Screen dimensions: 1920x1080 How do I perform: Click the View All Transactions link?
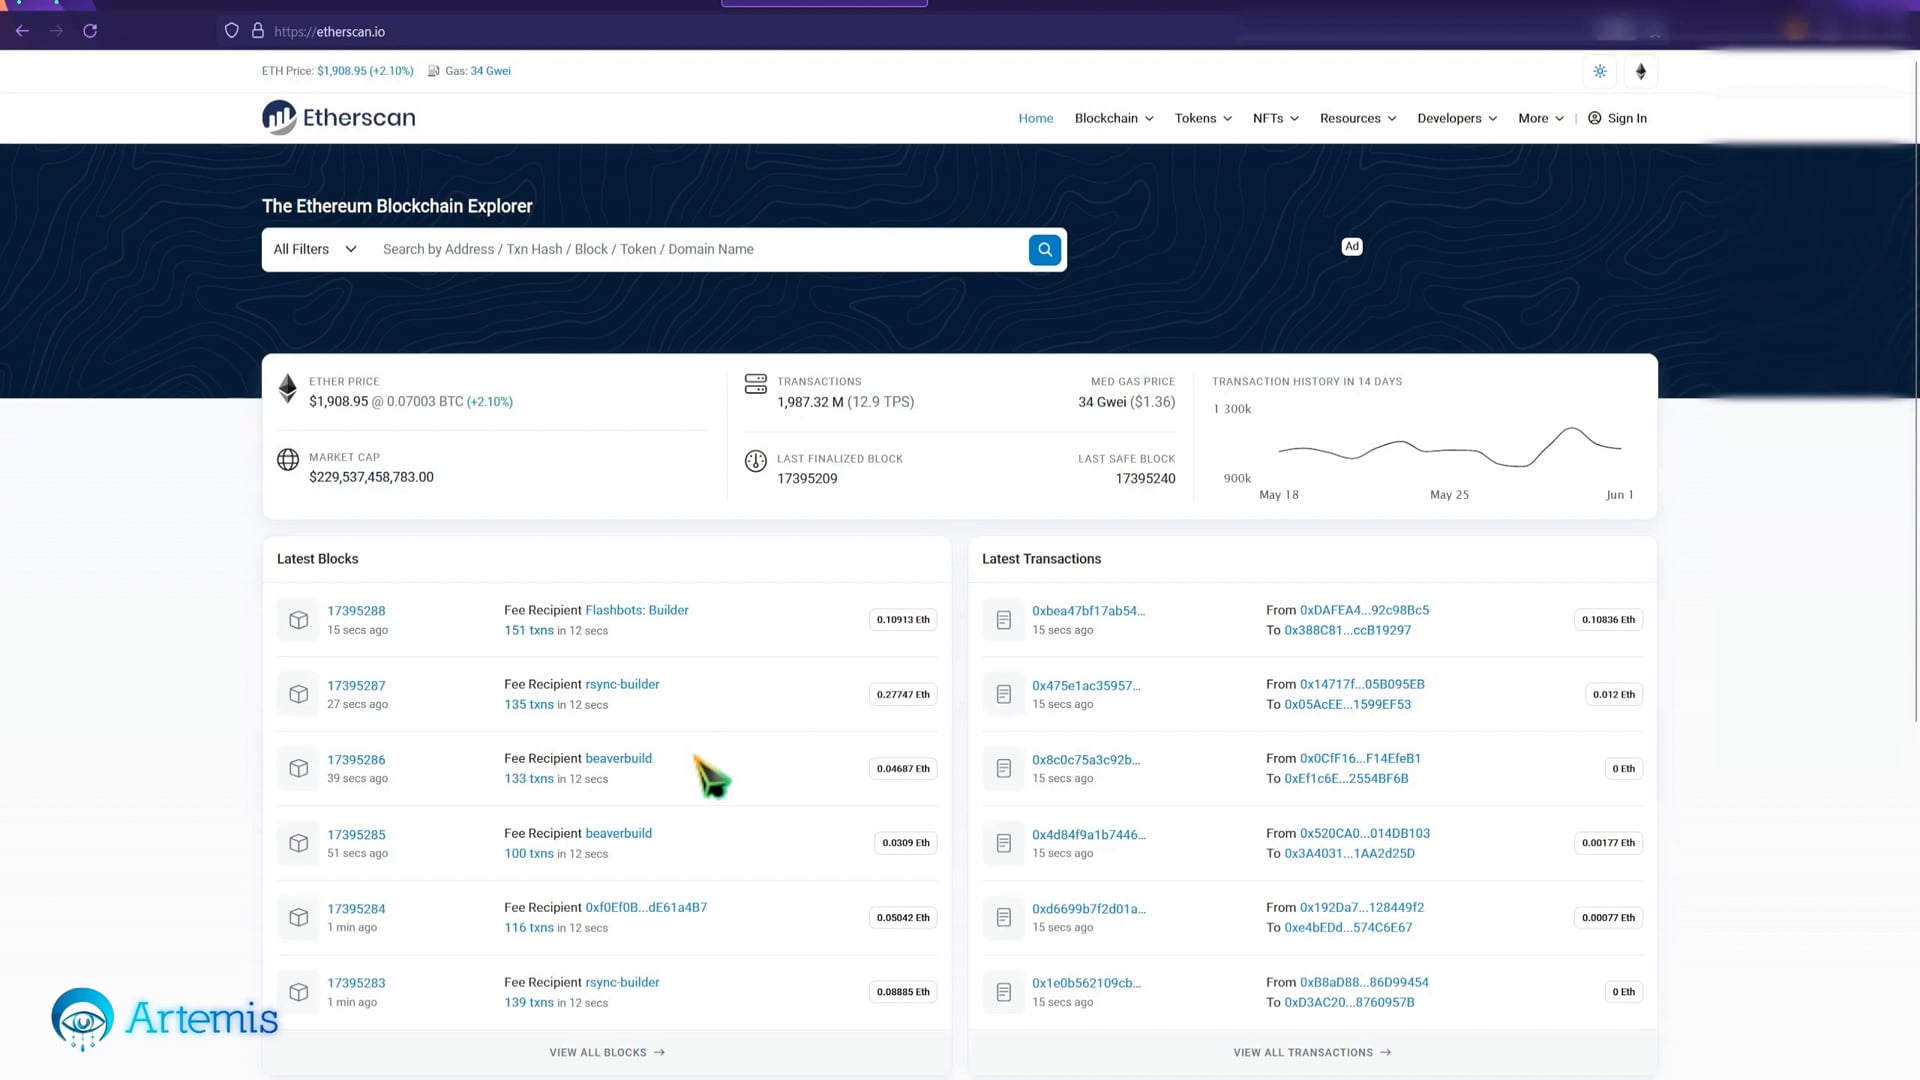pos(1312,1052)
